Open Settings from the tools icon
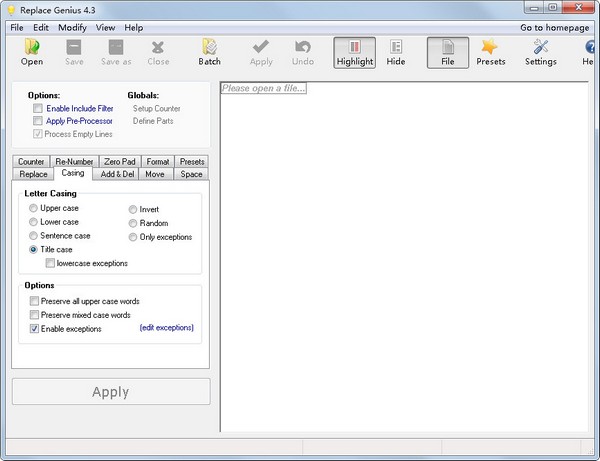The height and width of the screenshot is (461, 600). (541, 52)
